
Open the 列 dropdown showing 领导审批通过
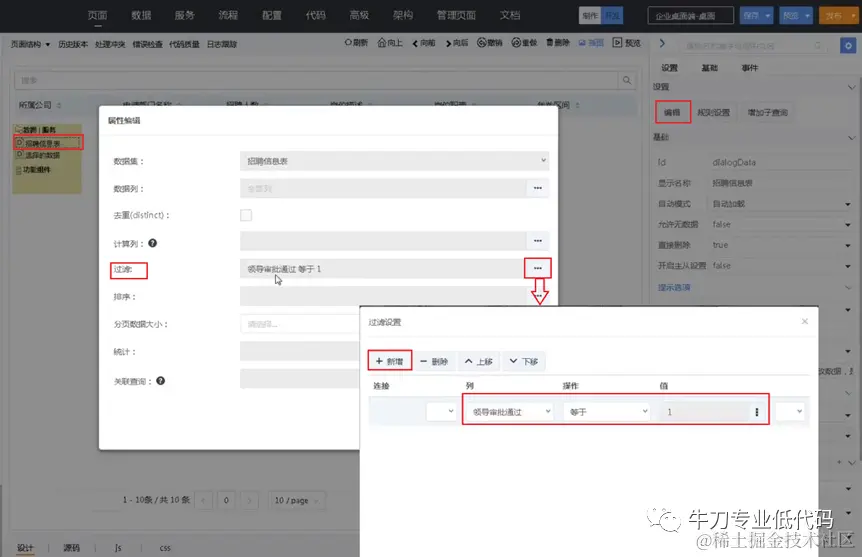[x=509, y=412]
